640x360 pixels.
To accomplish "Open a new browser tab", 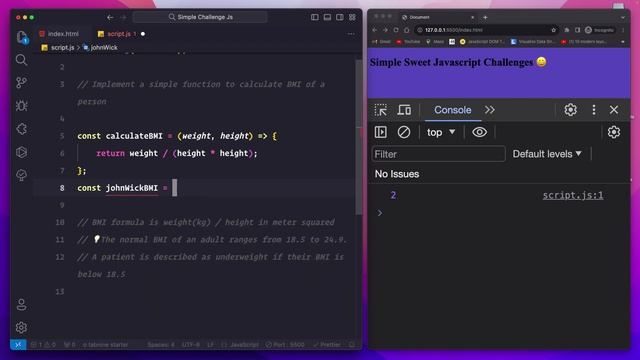I will (x=485, y=17).
